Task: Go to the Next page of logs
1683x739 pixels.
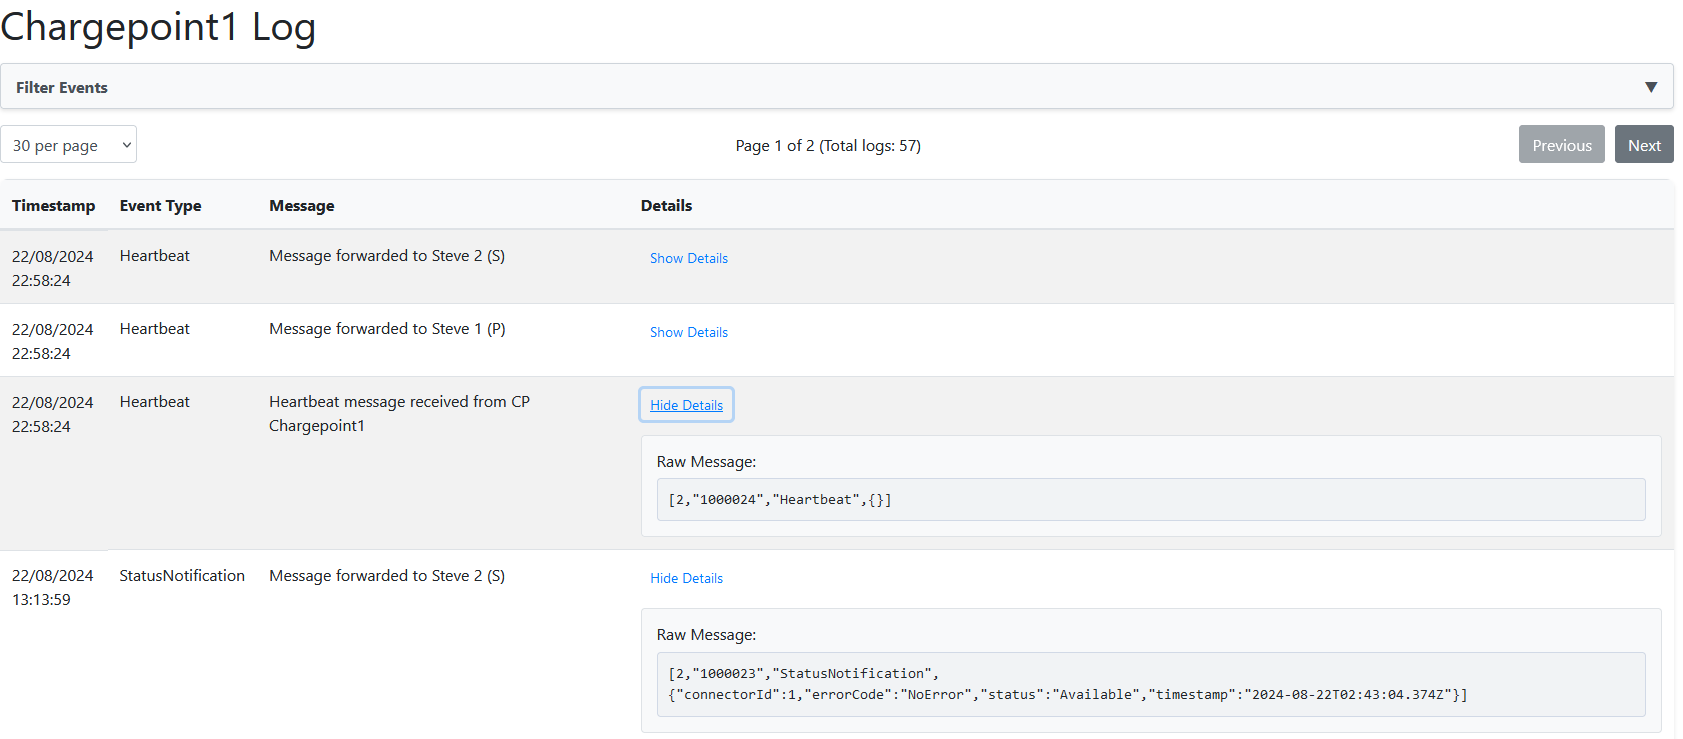Action: (x=1644, y=145)
